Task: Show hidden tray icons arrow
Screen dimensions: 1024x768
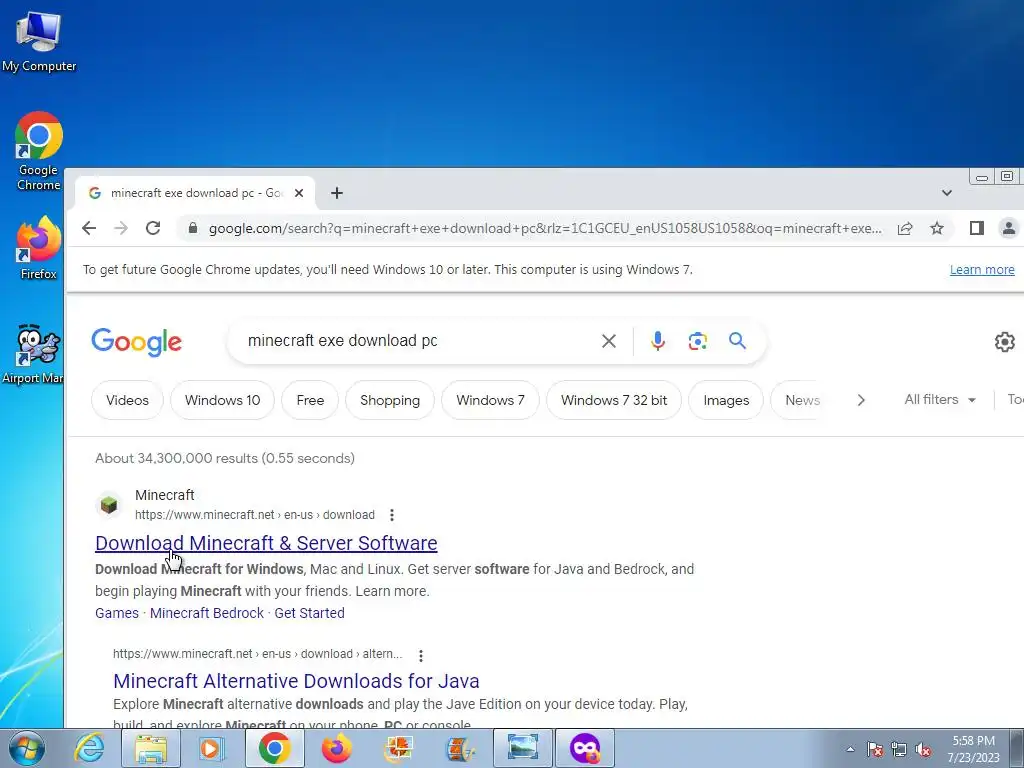Action: coord(850,750)
